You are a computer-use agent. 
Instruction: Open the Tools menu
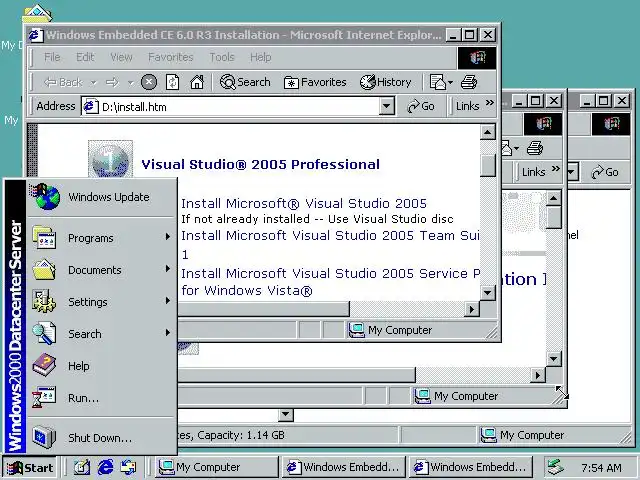[222, 57]
